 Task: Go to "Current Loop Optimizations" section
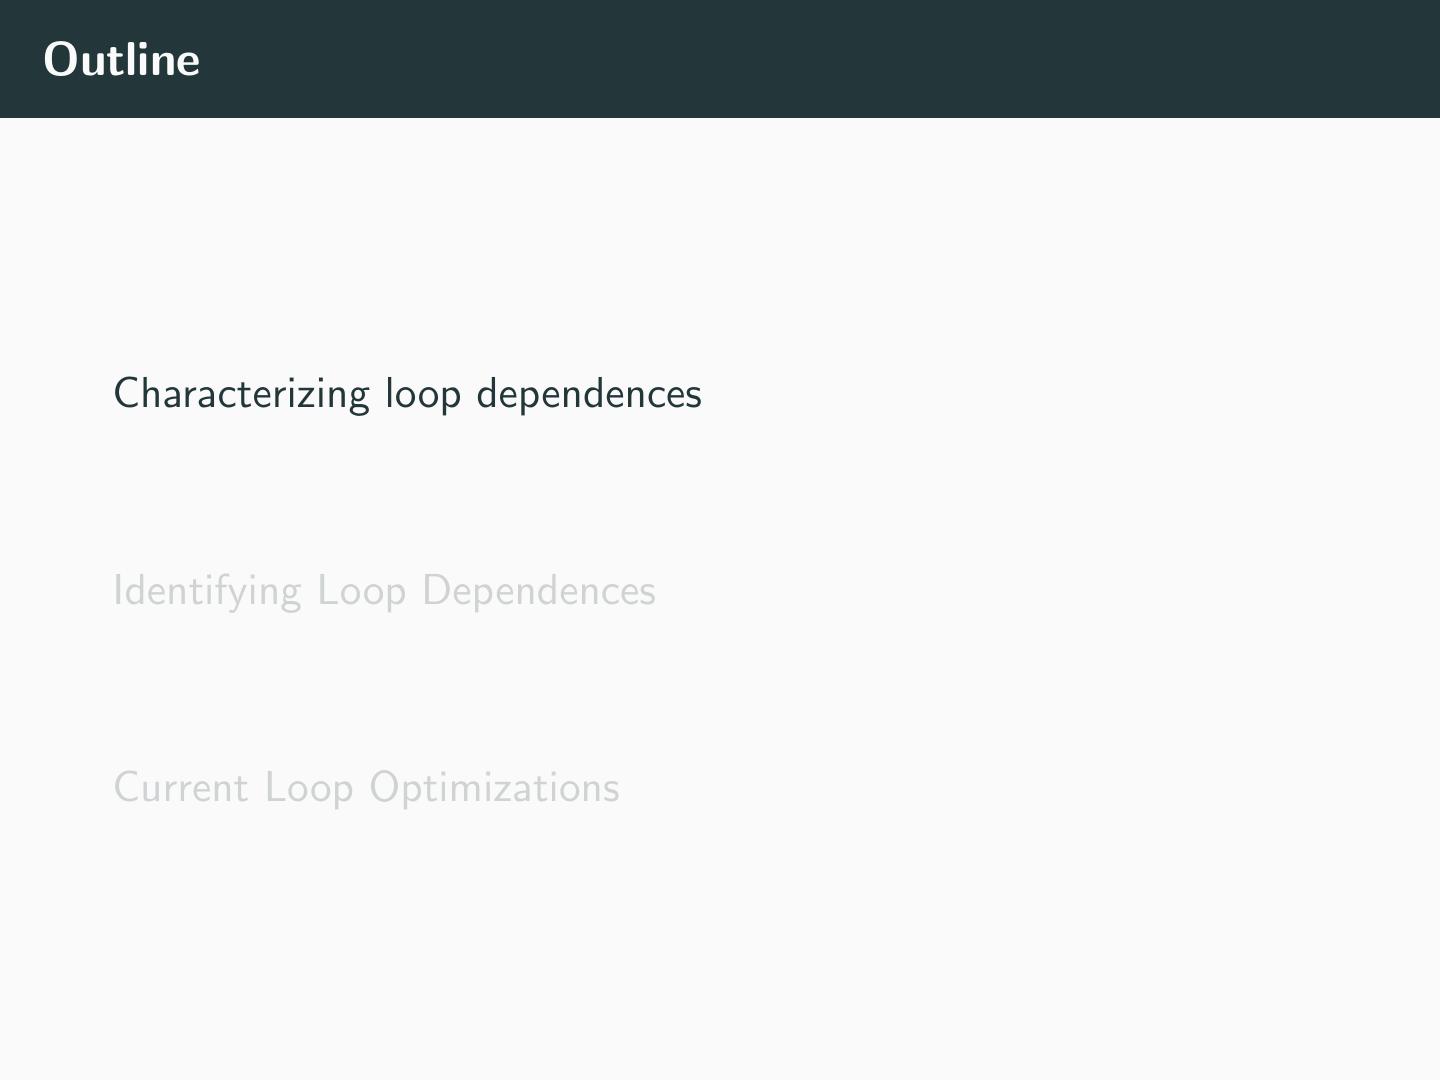(x=366, y=788)
